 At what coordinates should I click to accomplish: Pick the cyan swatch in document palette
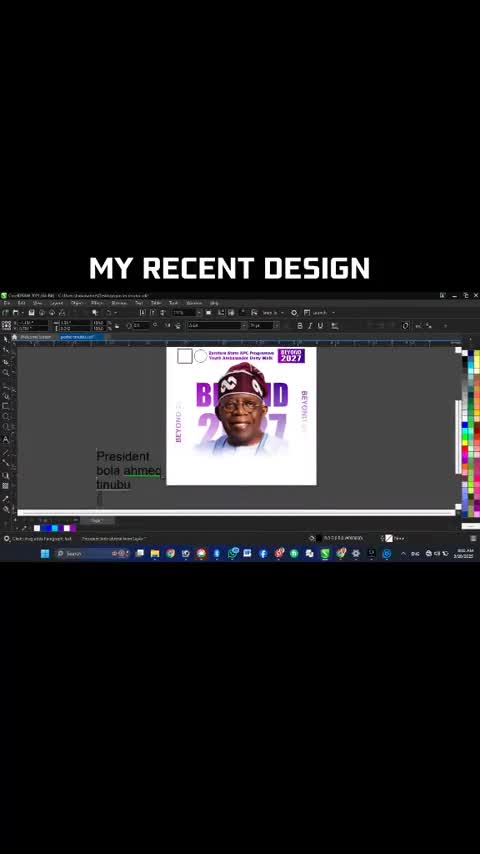coord(54,528)
